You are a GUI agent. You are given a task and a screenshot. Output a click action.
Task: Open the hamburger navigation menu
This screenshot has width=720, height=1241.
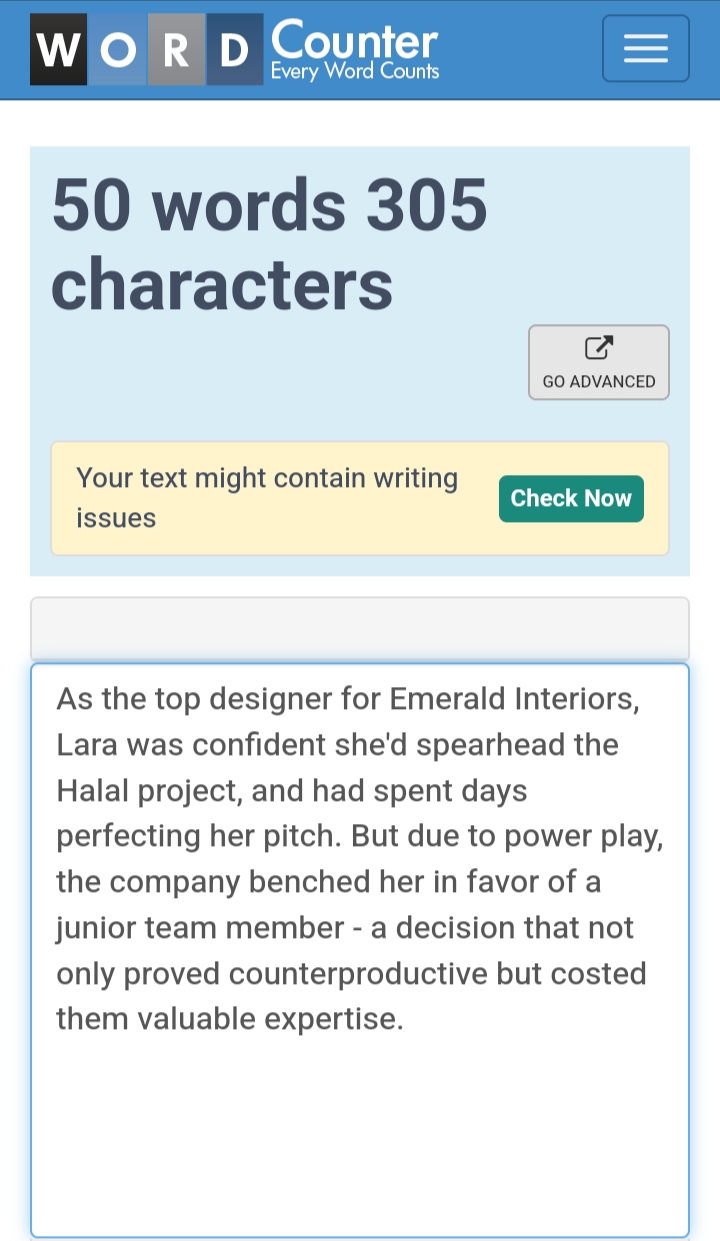pos(645,48)
